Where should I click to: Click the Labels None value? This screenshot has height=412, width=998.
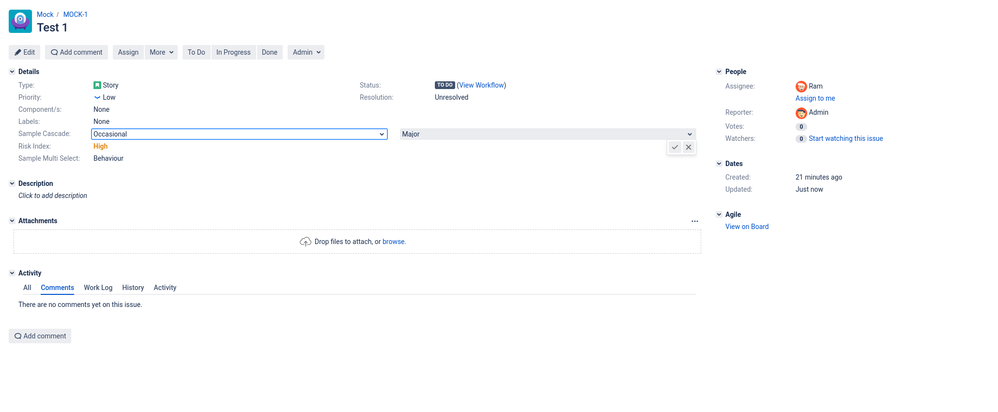click(101, 122)
